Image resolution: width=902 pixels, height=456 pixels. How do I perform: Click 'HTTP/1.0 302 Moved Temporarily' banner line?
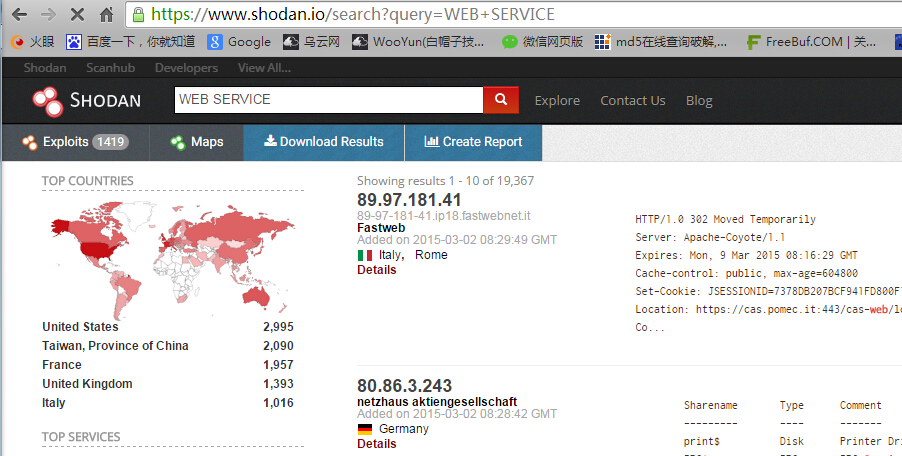click(x=725, y=219)
